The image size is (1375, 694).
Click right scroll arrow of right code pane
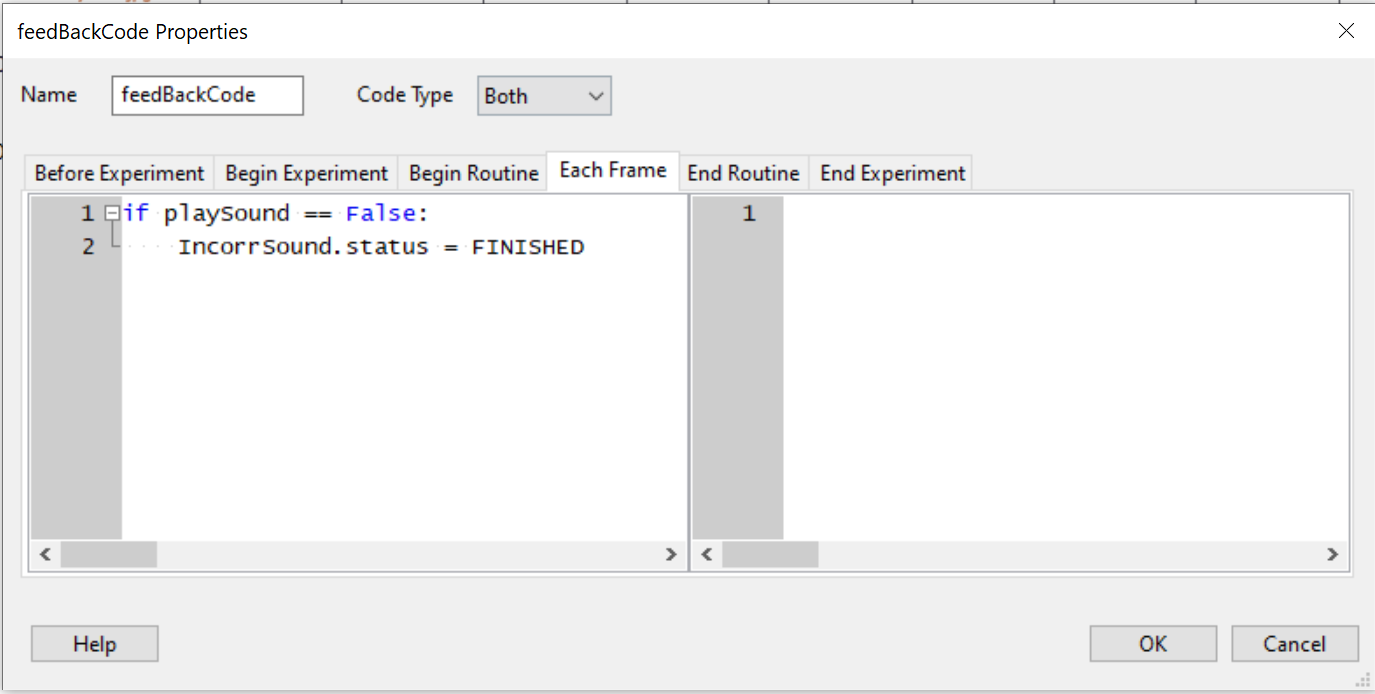tap(1332, 554)
